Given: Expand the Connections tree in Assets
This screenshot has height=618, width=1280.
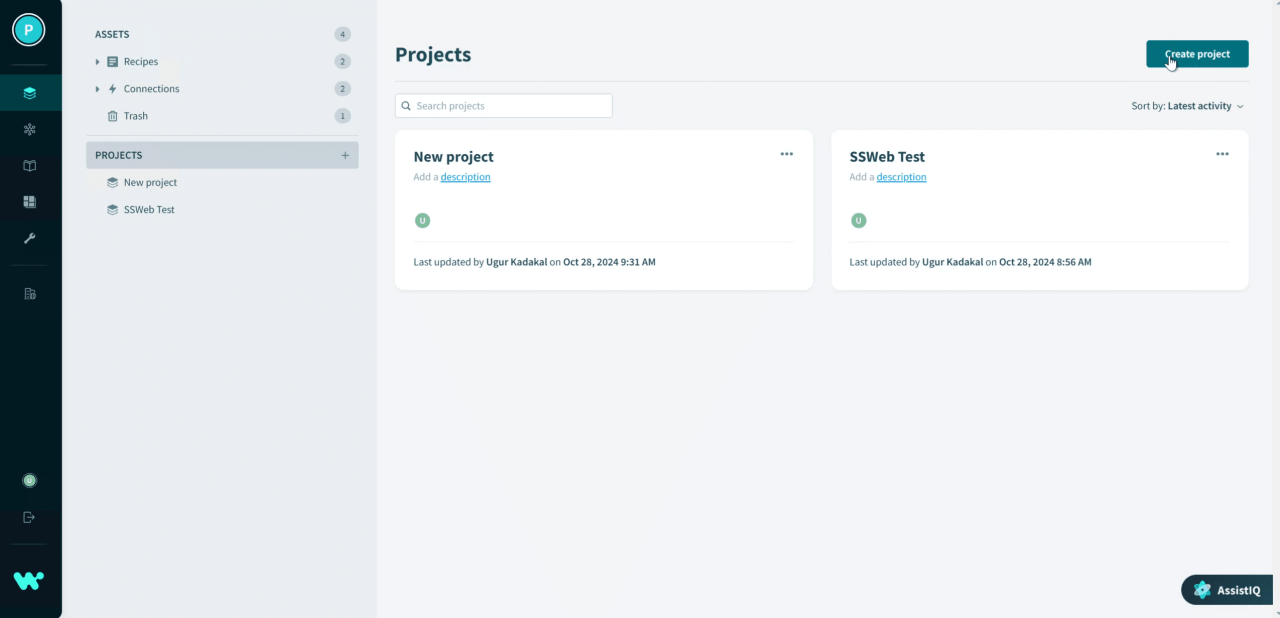Looking at the screenshot, I should click(97, 88).
